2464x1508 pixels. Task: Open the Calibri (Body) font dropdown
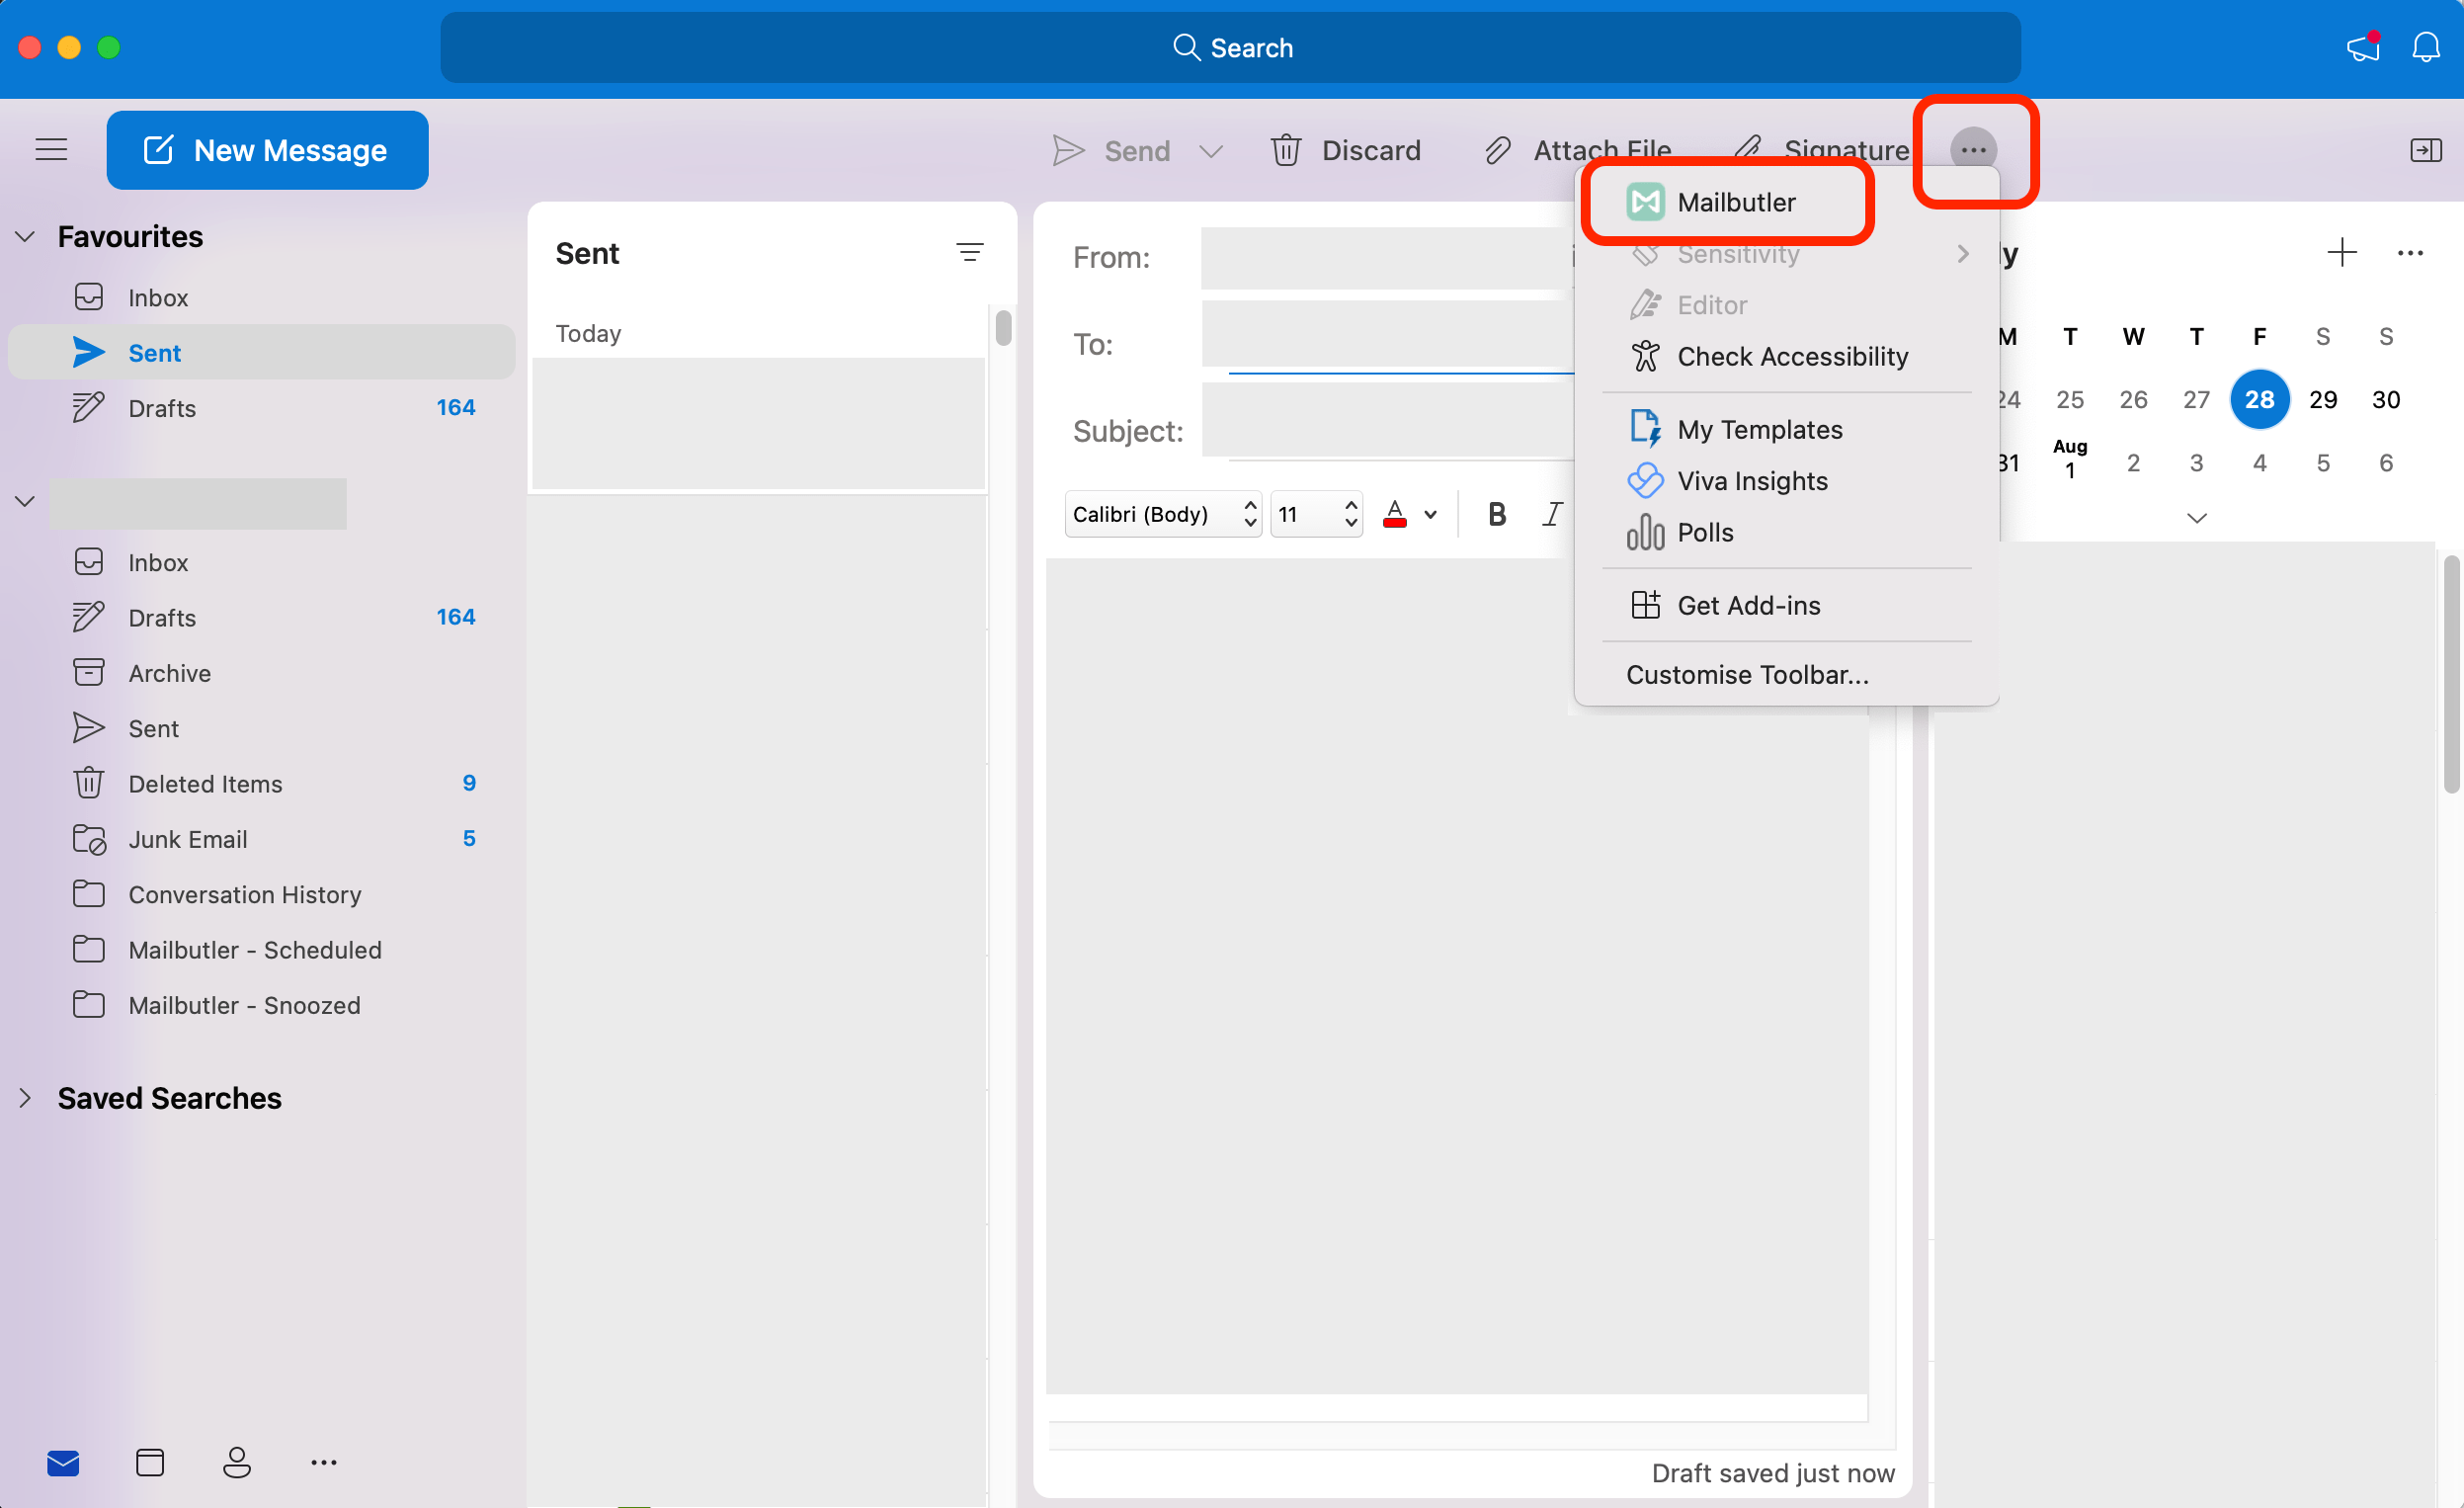(1162, 514)
